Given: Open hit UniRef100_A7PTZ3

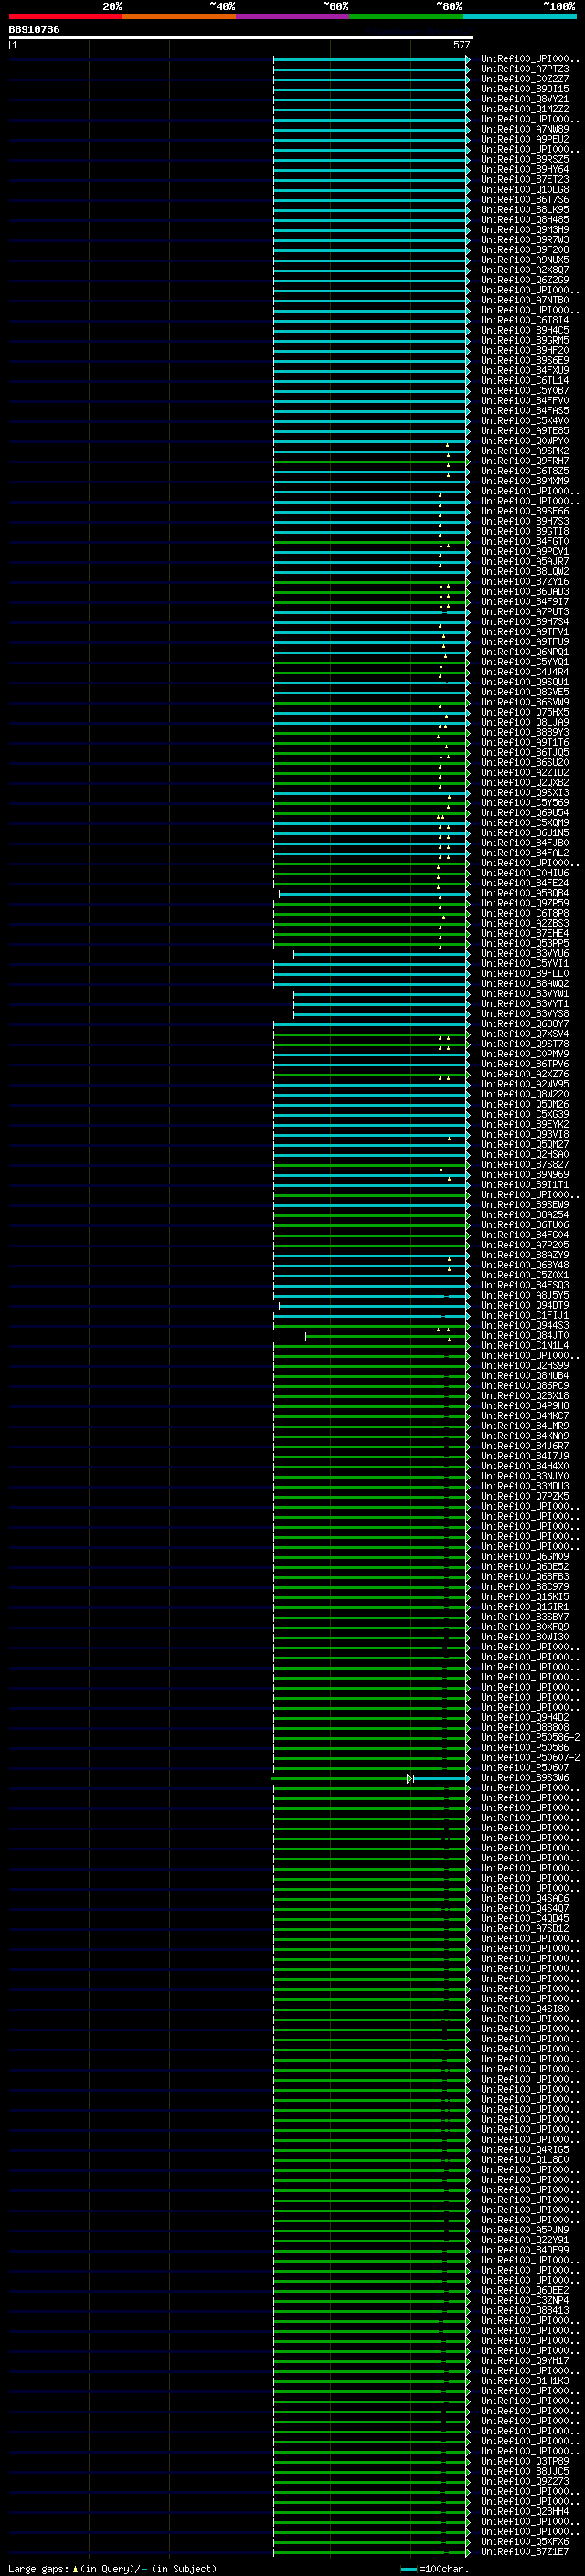Looking at the screenshot, I should pyautogui.click(x=524, y=69).
